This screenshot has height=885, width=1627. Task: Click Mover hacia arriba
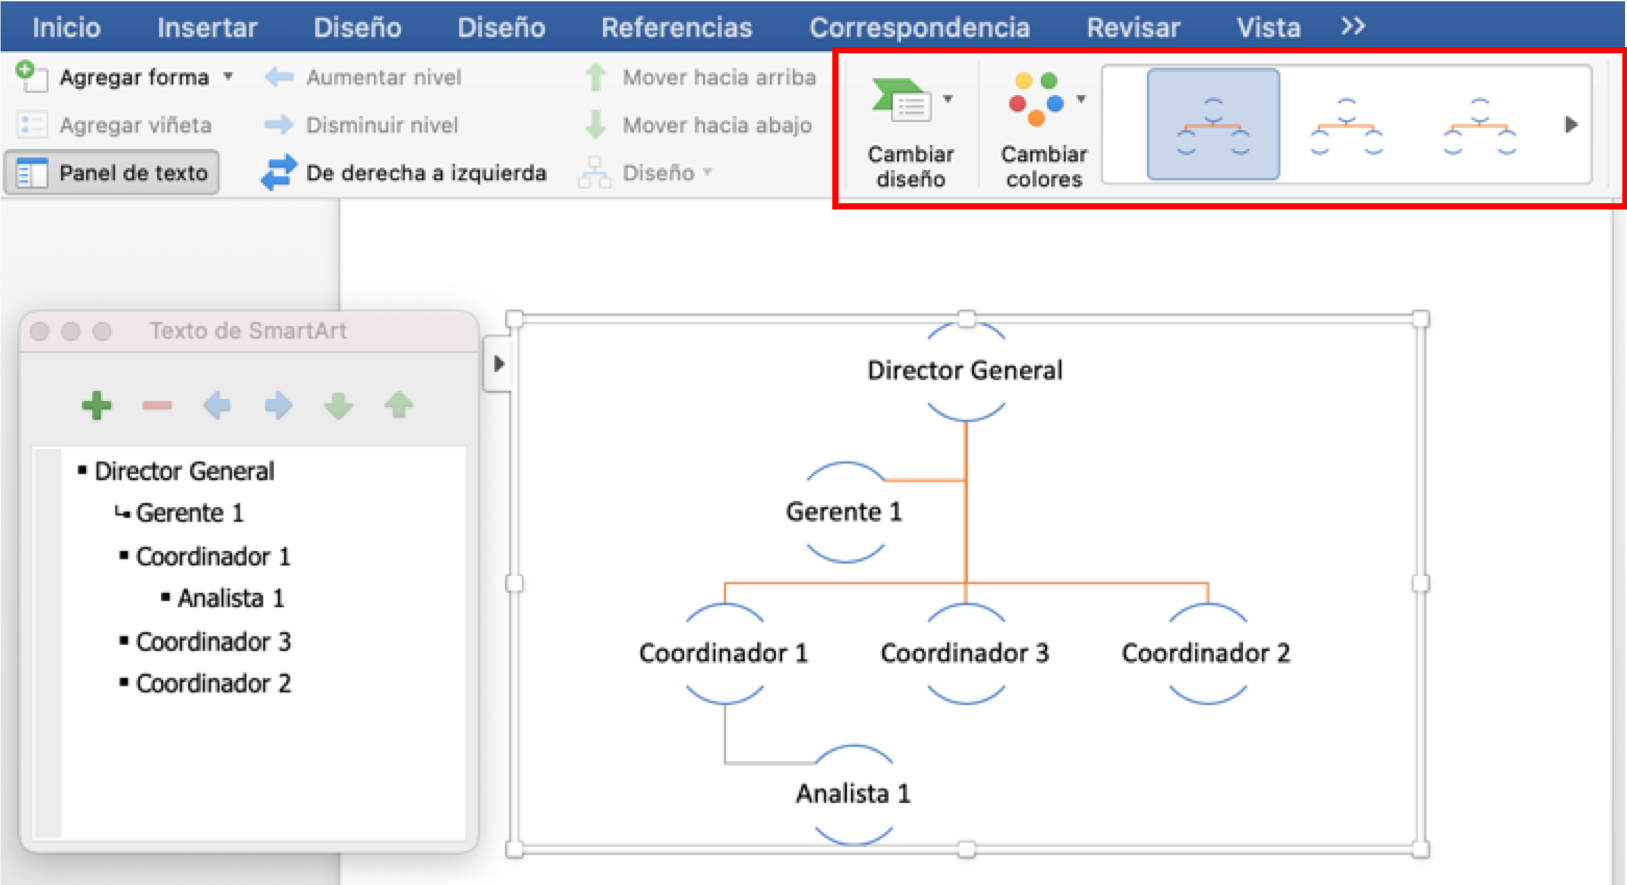[700, 77]
